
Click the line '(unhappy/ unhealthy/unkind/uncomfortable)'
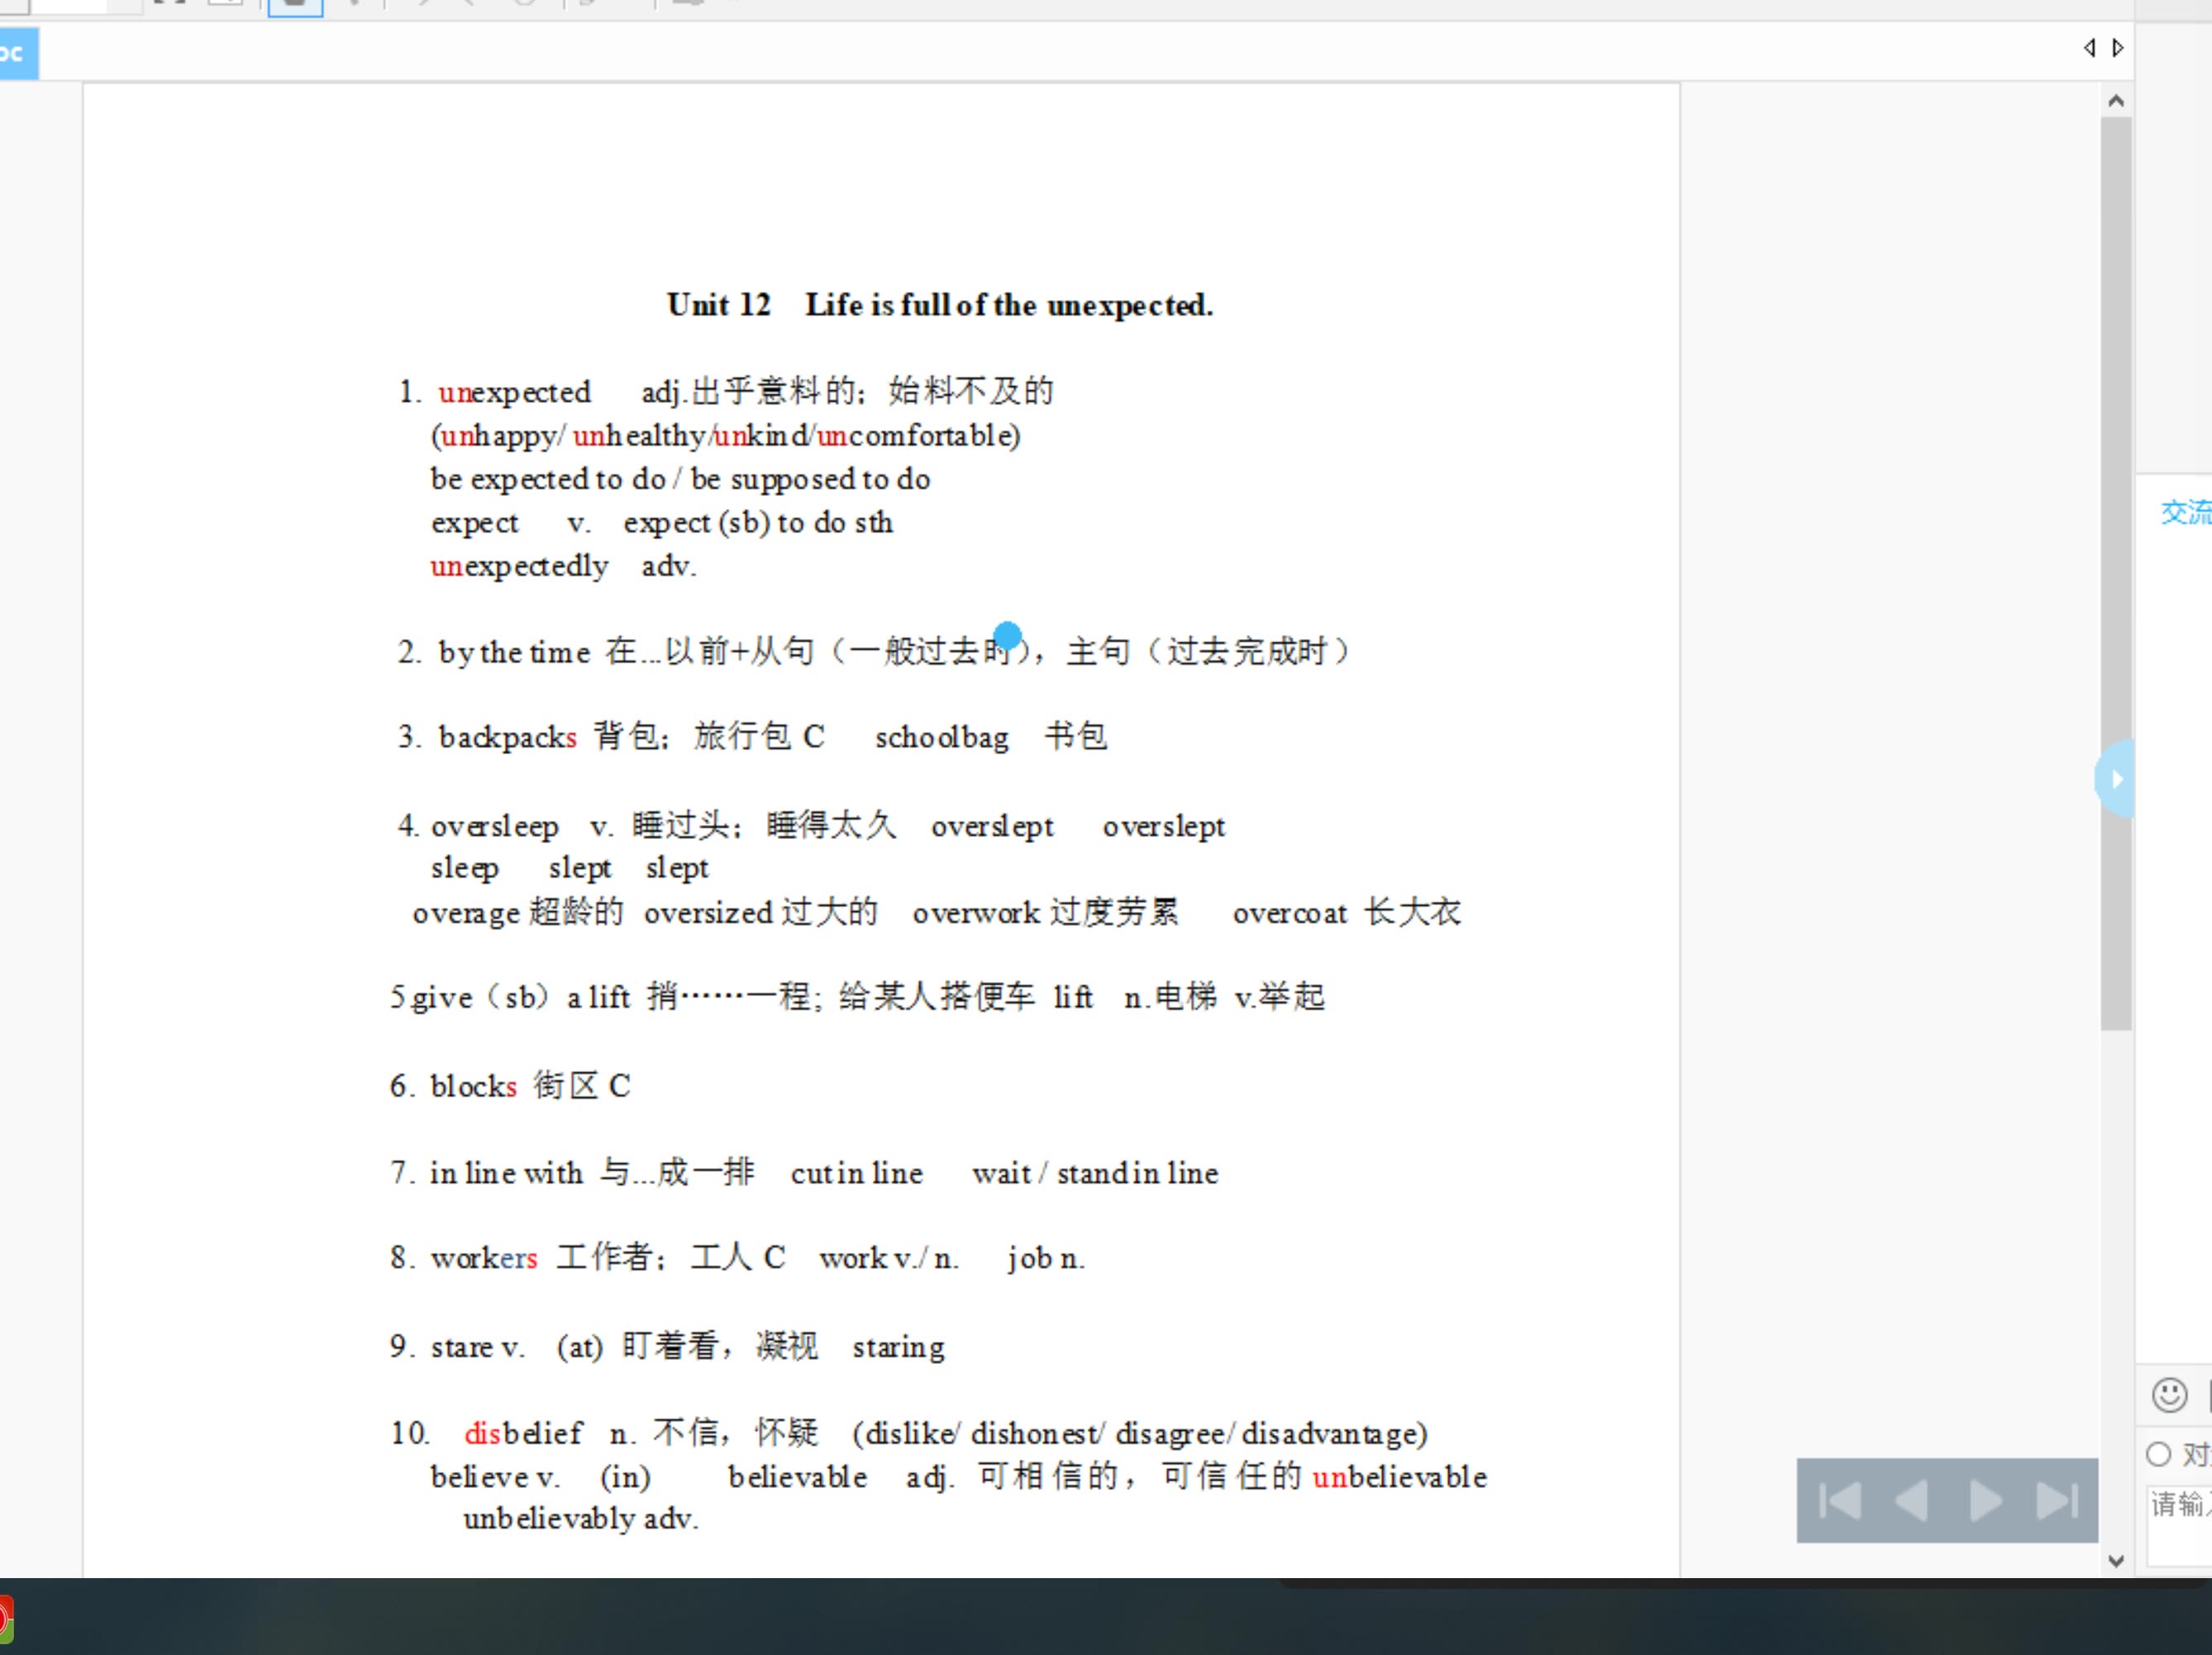click(726, 436)
